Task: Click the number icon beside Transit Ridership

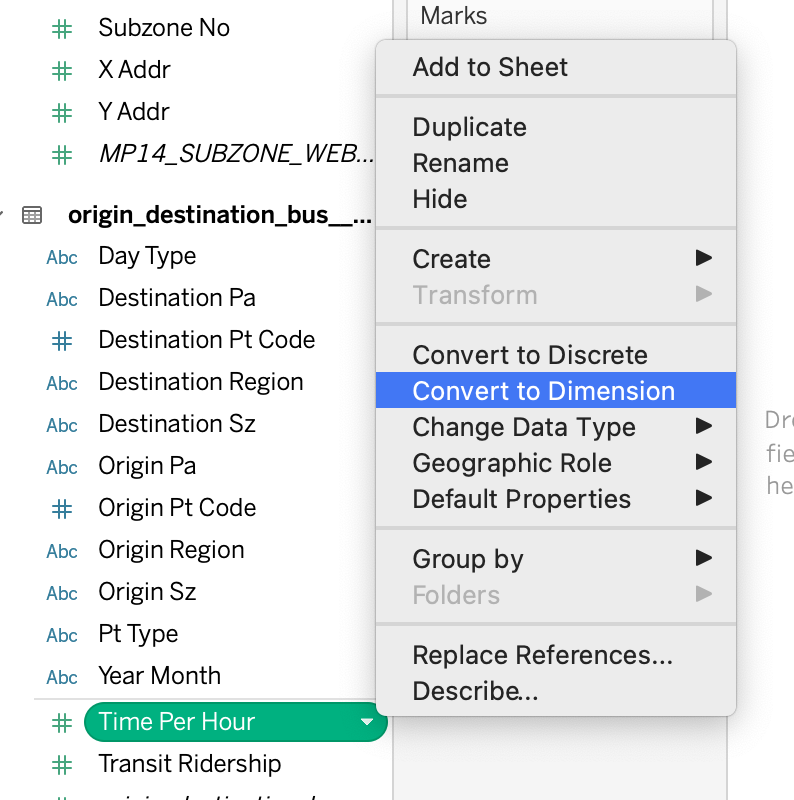Action: 62,765
